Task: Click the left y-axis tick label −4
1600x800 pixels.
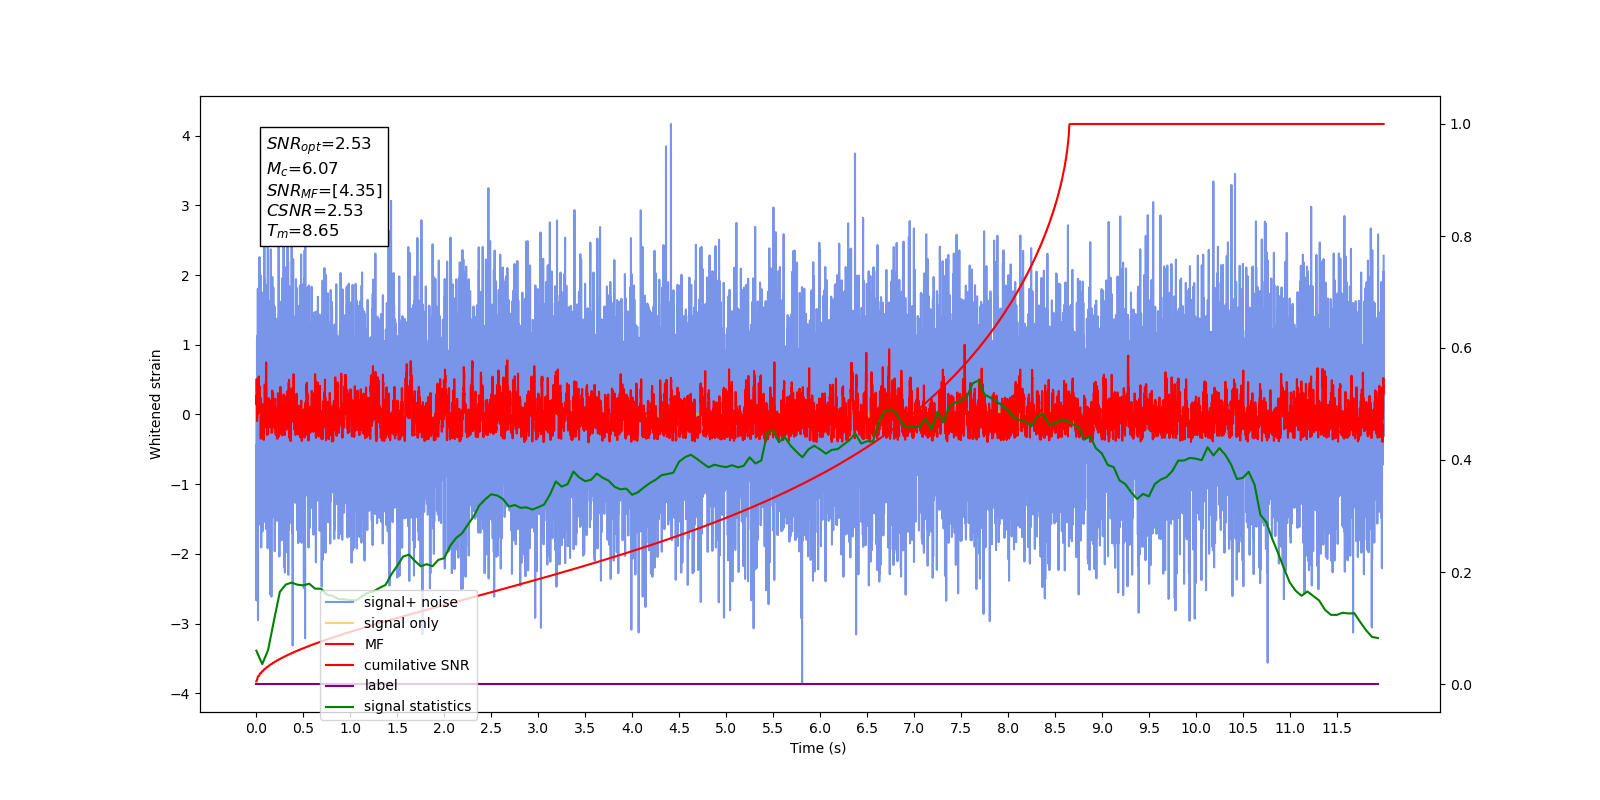Action: tap(181, 694)
